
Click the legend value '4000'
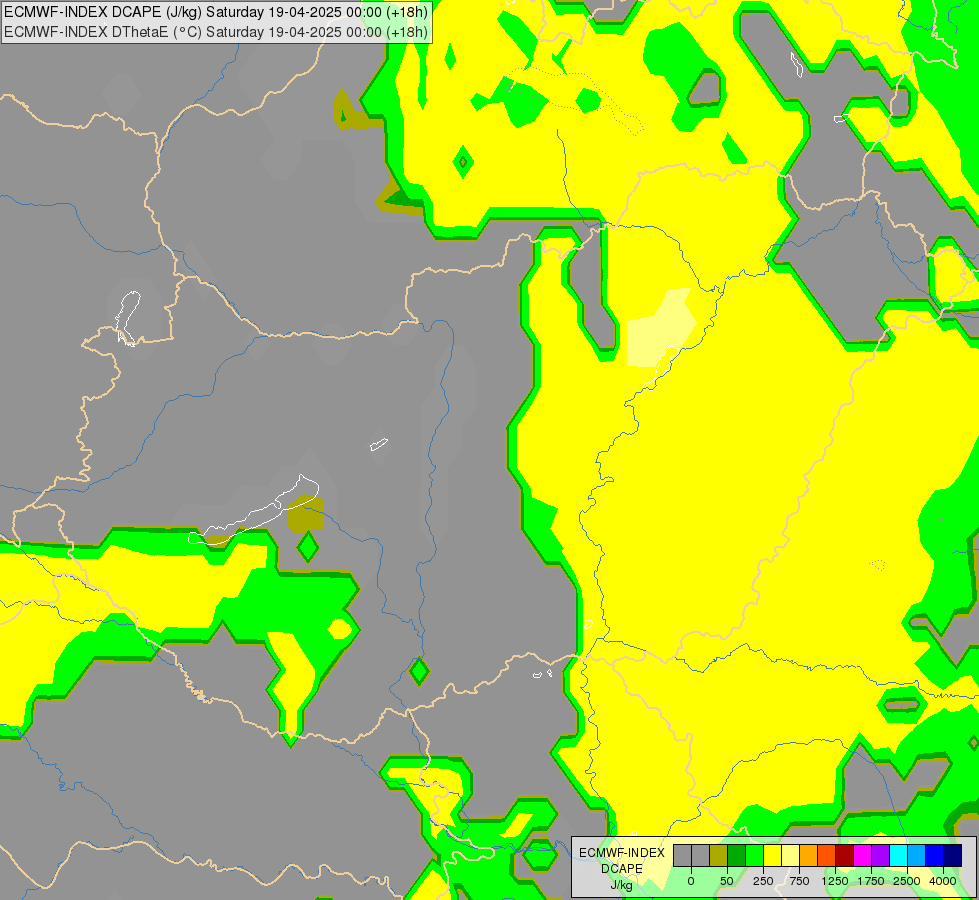[943, 881]
